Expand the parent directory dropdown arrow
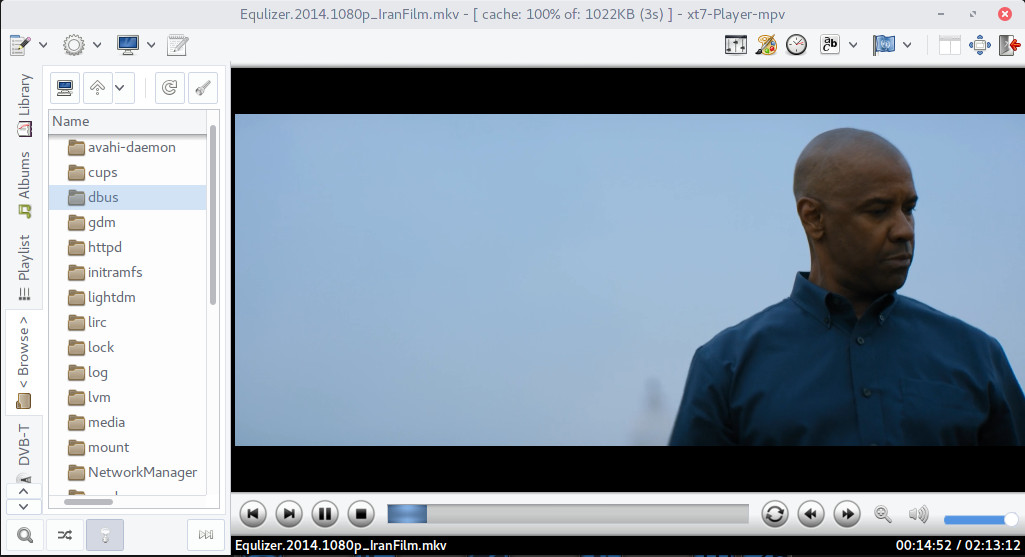The width and height of the screenshot is (1025, 557). click(x=120, y=88)
